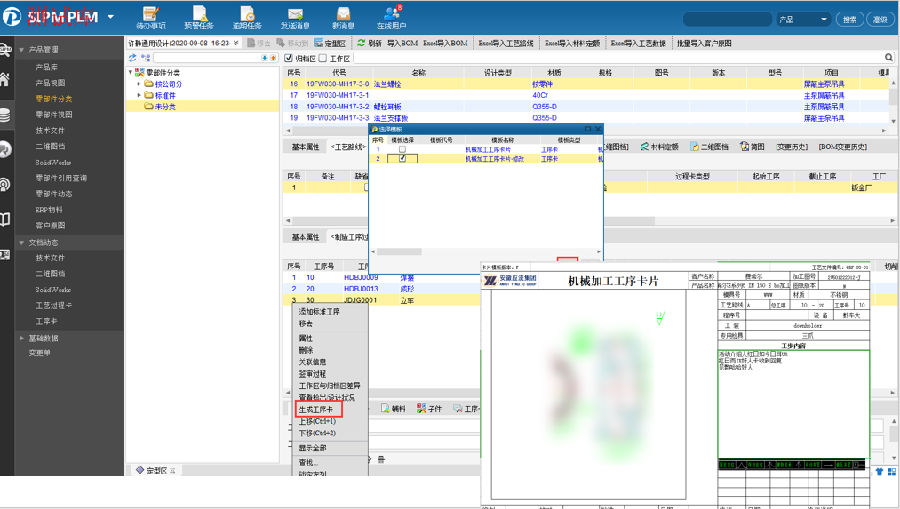Image resolution: width=900 pixels, height=509 pixels.
Task: Click the 搜索 search button
Action: [849, 19]
